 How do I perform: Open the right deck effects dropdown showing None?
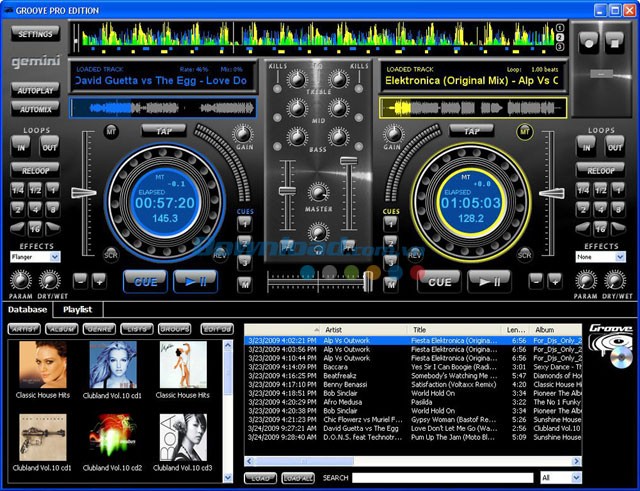(602, 257)
